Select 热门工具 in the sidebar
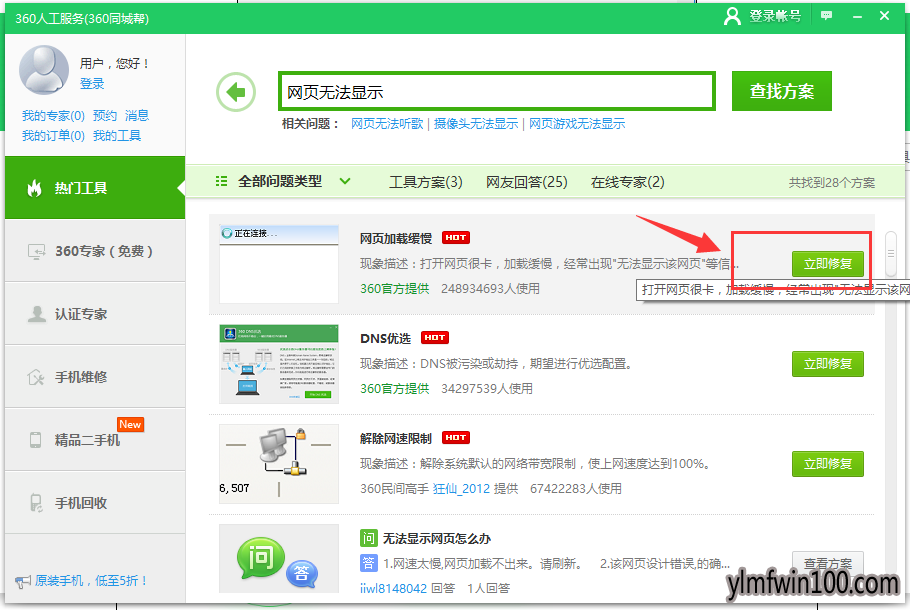 point(95,187)
